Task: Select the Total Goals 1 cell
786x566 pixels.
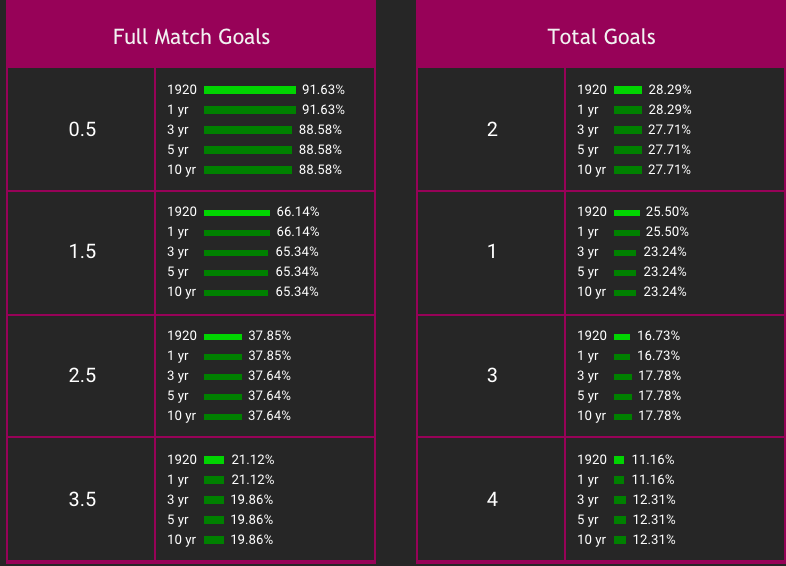Action: [491, 252]
